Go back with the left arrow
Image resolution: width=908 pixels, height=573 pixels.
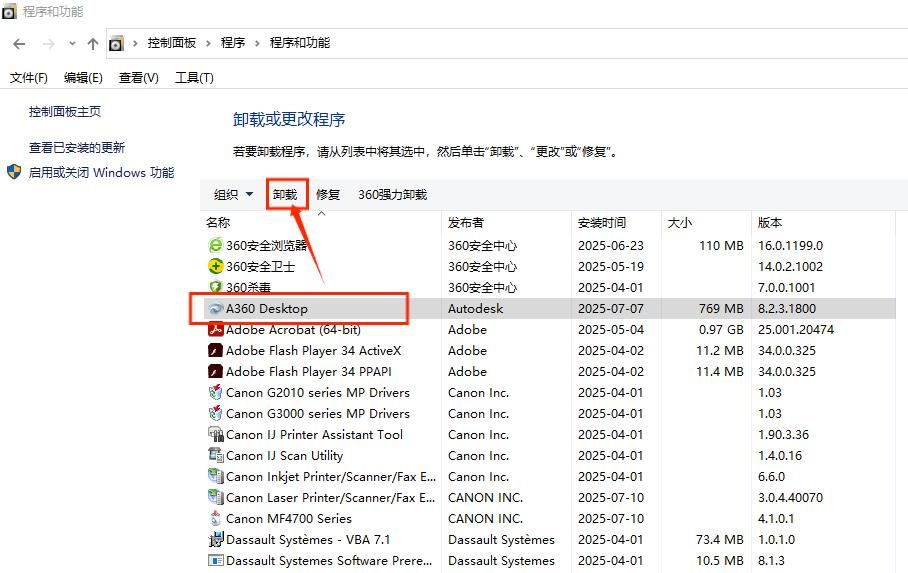19,43
